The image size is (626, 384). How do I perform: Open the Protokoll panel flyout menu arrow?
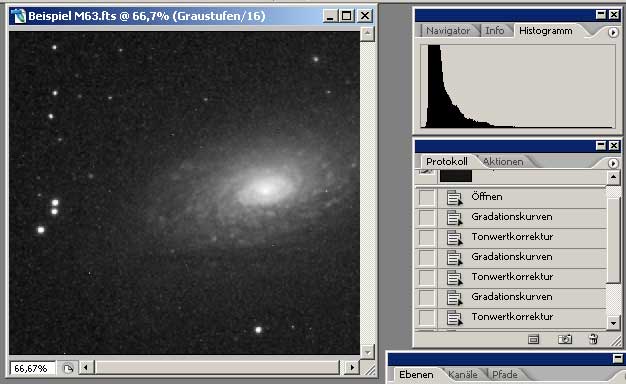613,163
